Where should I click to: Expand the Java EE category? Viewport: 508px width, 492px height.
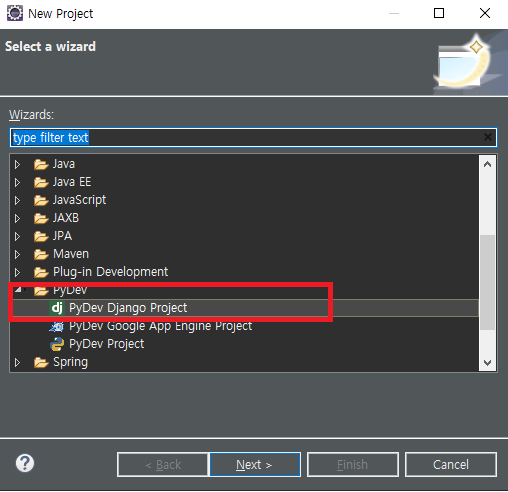17,182
